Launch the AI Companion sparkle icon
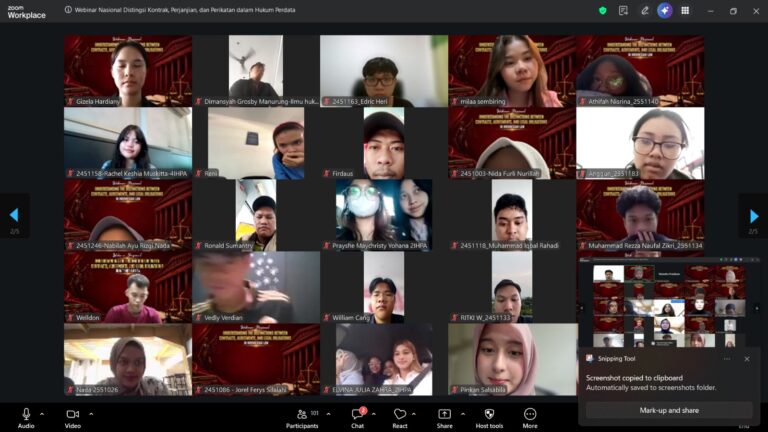 coord(665,10)
